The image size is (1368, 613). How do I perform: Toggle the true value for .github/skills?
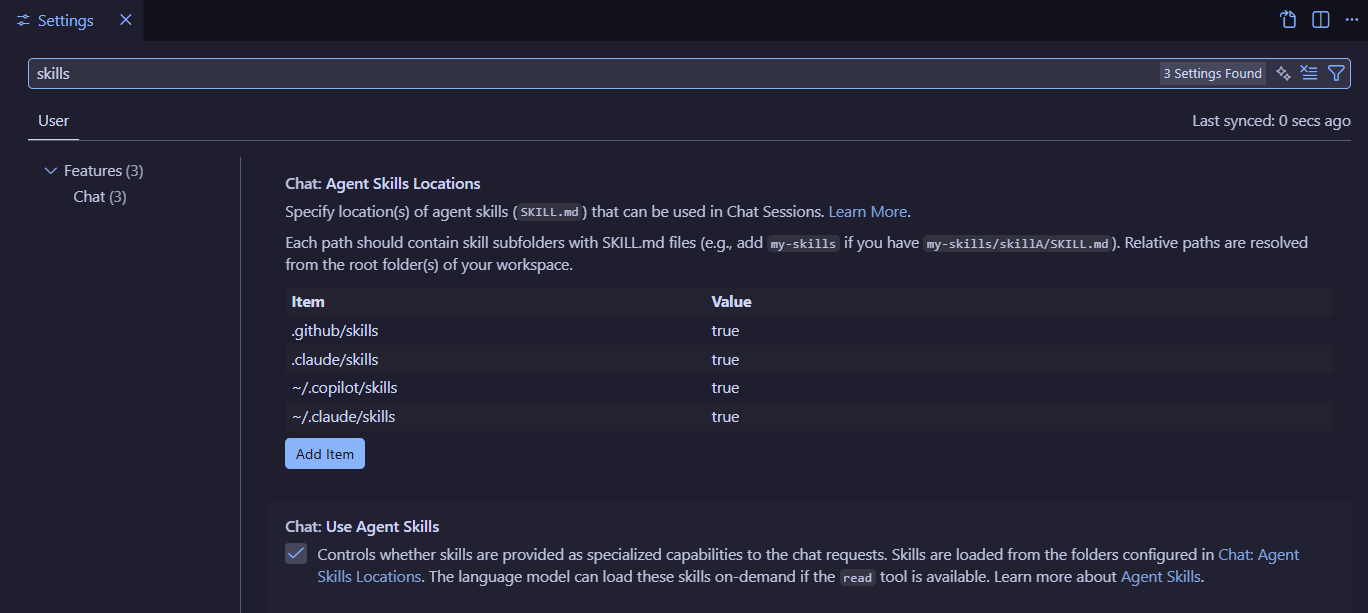tap(725, 330)
